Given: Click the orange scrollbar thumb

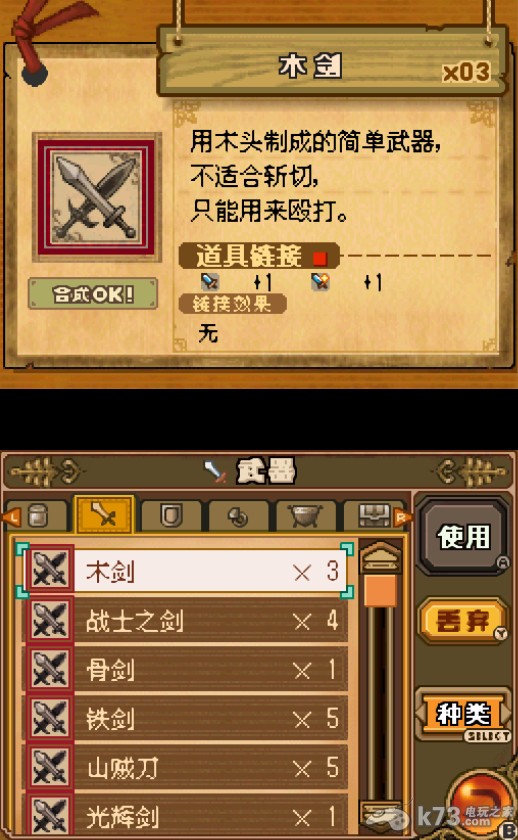Looking at the screenshot, I should (x=380, y=590).
